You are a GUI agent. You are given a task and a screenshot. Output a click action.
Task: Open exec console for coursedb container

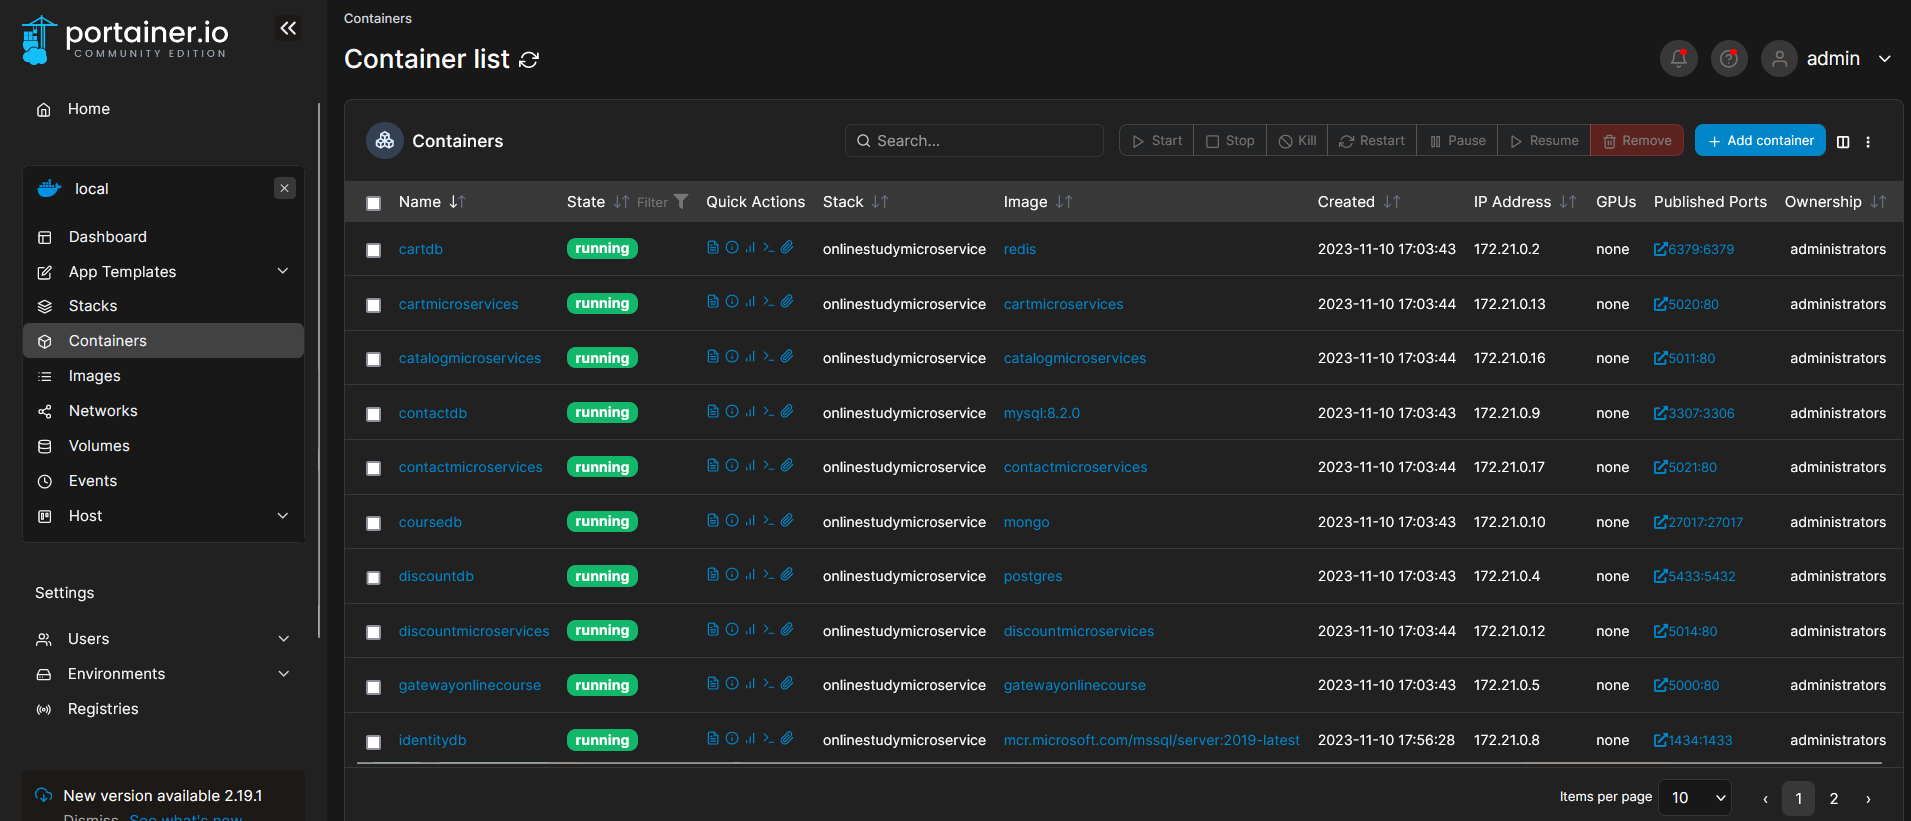click(768, 521)
